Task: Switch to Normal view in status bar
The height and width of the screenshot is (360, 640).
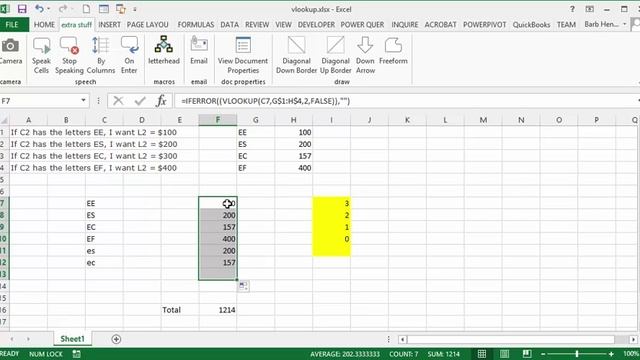Action: (x=482, y=354)
